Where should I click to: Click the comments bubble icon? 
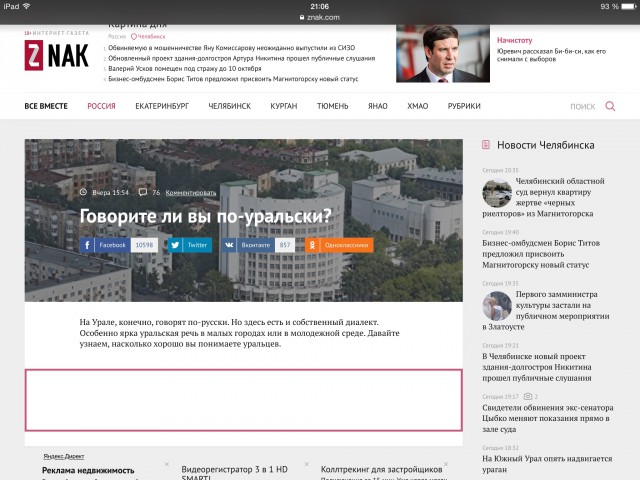click(143, 192)
